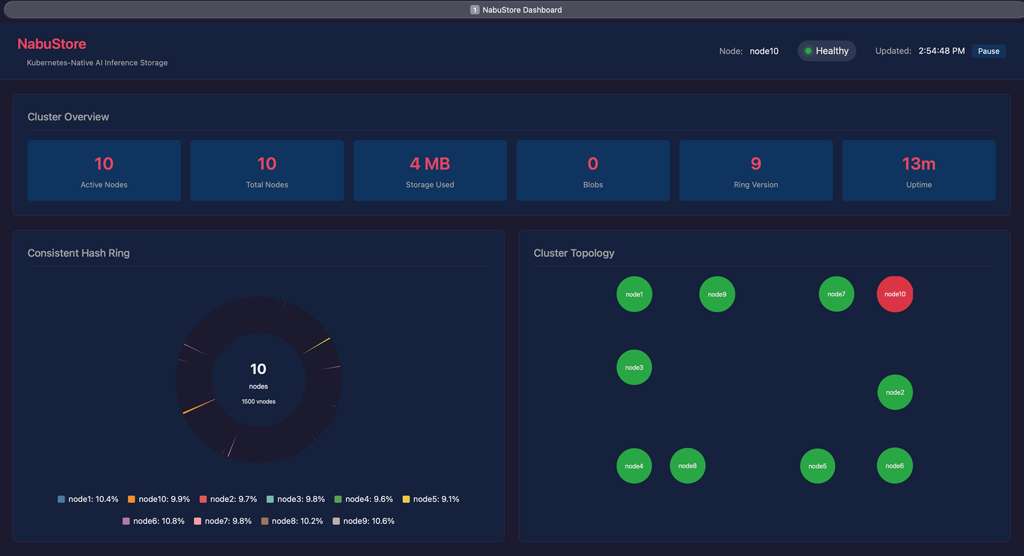Click the "node9: 10.6%" legend text
The image size is (1024, 556).
(x=369, y=521)
